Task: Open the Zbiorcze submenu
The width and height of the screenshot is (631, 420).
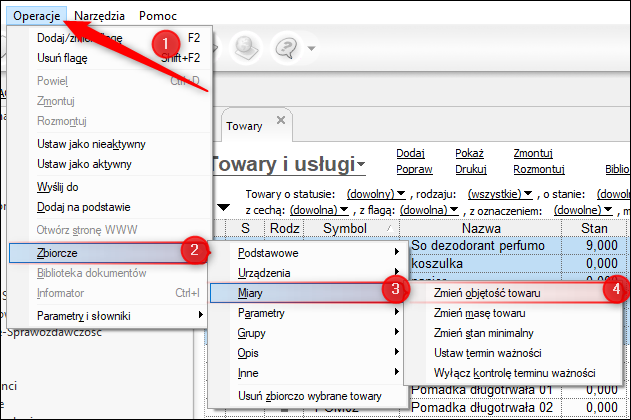Action: [x=108, y=253]
